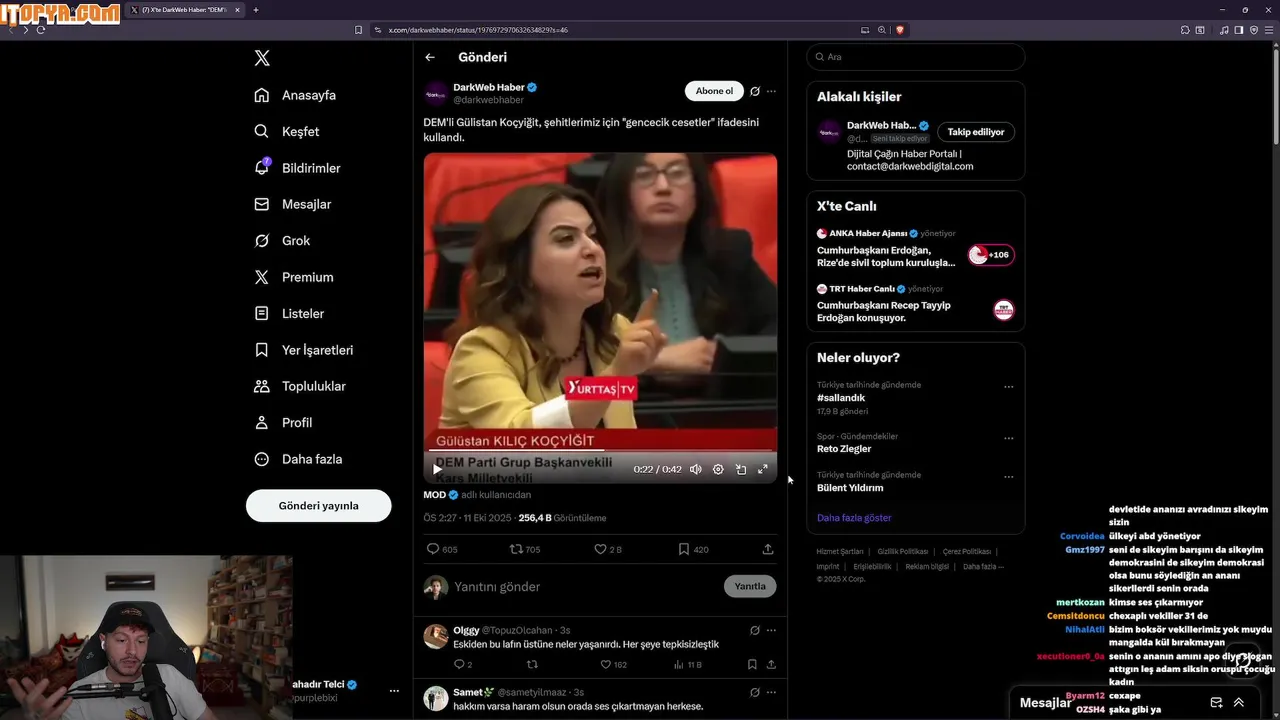Open account options next to ahadır Telci

coord(394,691)
